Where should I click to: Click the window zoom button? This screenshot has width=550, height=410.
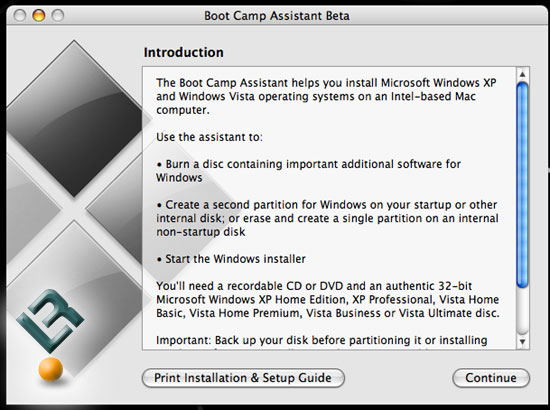coord(58,15)
